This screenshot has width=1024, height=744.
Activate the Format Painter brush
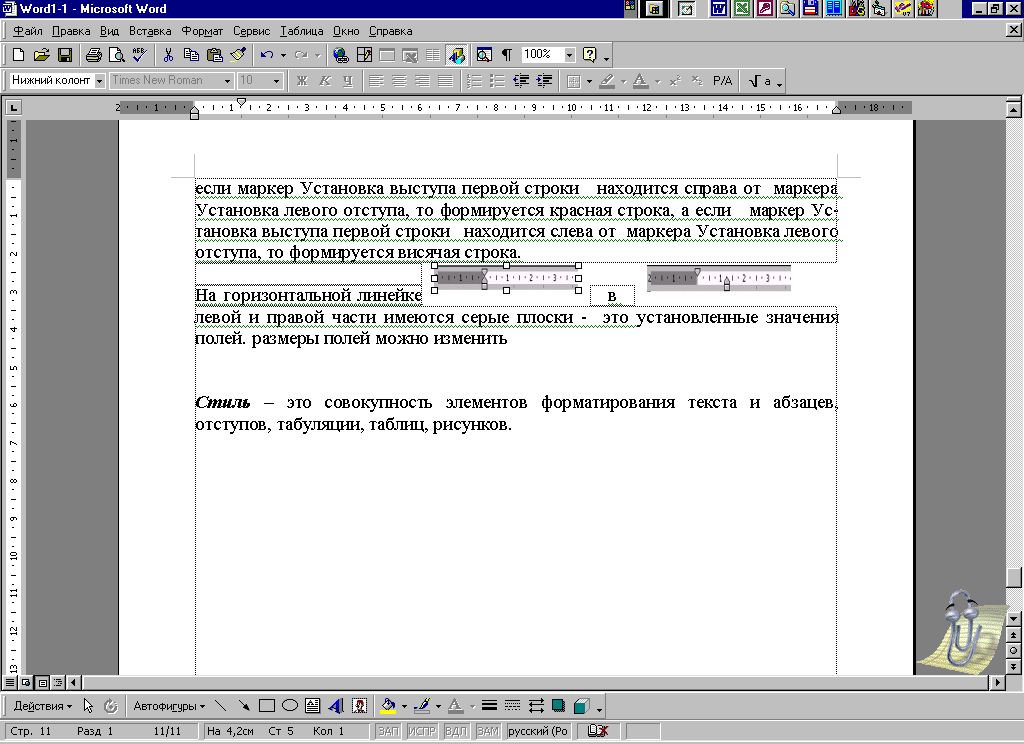238,55
